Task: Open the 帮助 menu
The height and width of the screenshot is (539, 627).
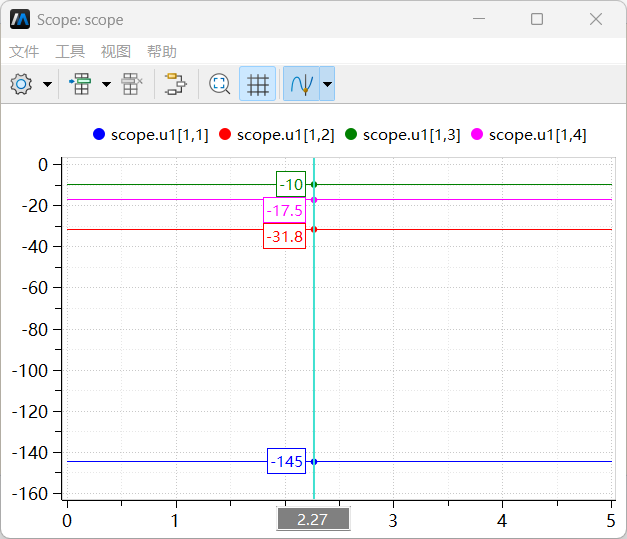Action: click(x=162, y=52)
